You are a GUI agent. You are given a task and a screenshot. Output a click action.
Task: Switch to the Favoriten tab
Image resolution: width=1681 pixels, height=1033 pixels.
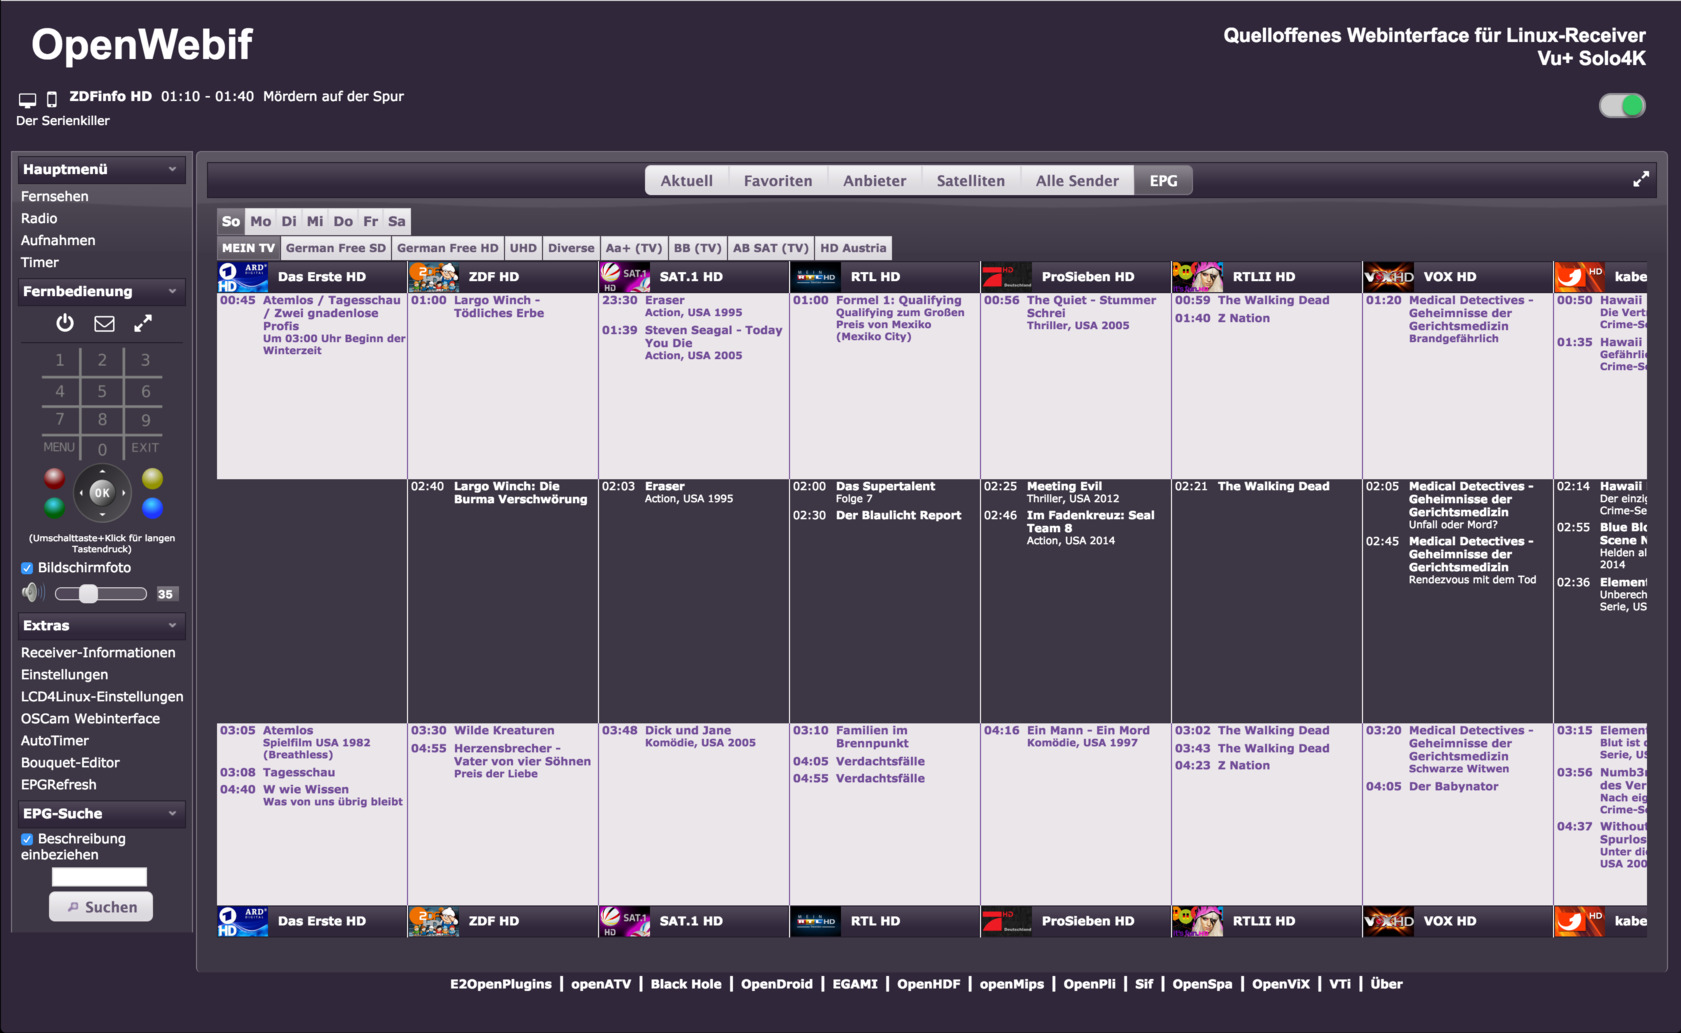(x=777, y=181)
